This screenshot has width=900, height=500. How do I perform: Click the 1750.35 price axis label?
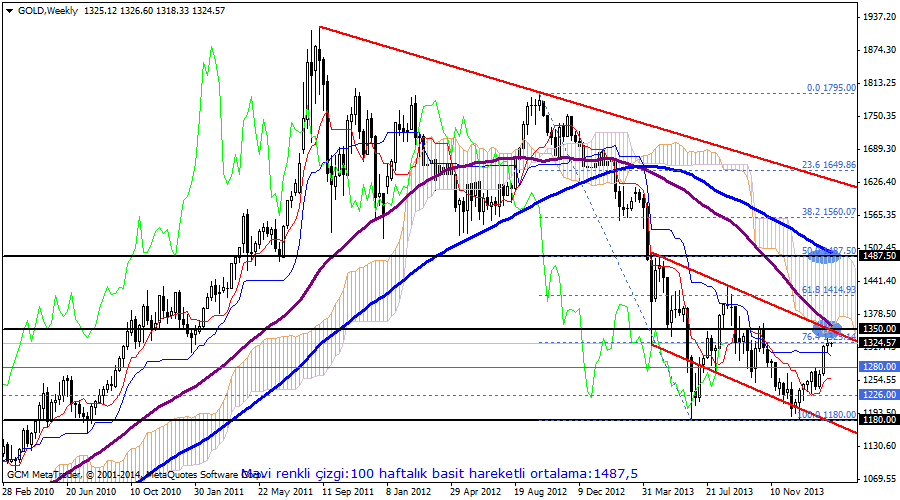[879, 116]
